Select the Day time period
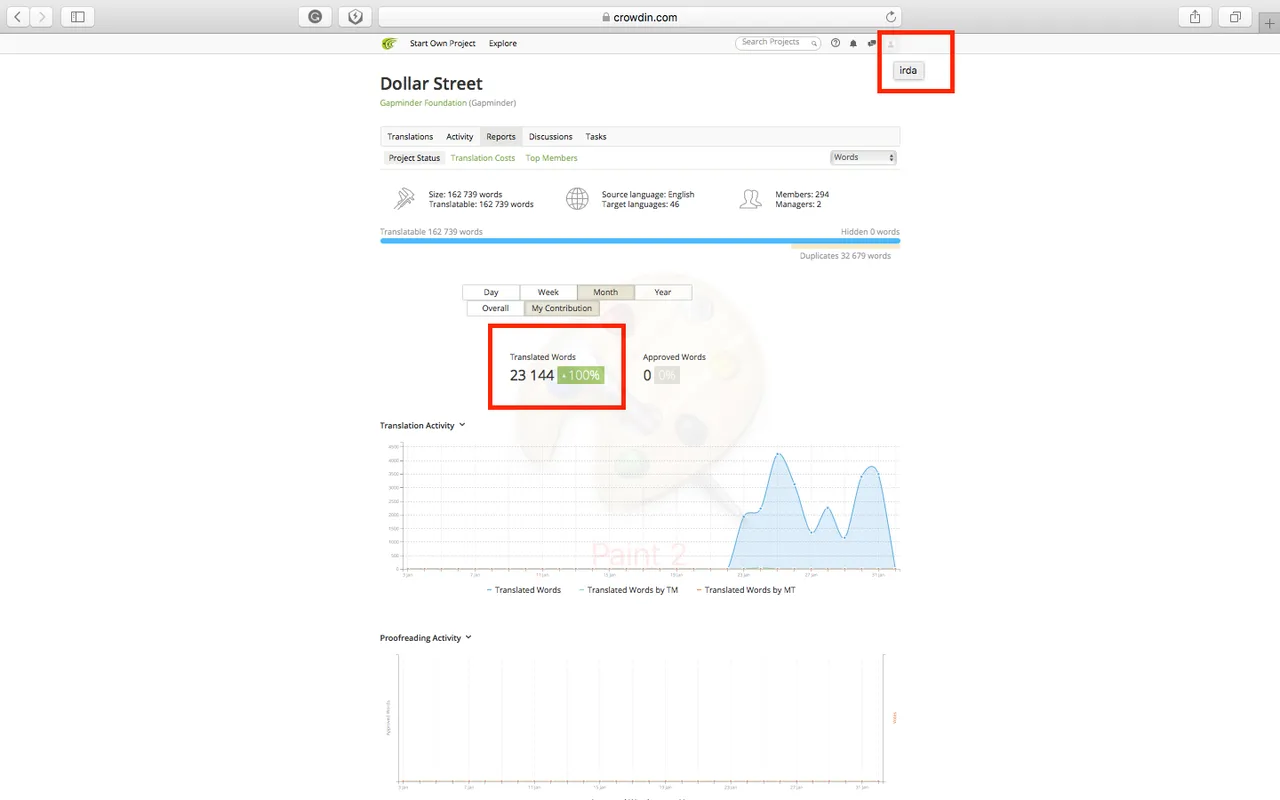Screen dimensions: 1280x800 click(491, 292)
